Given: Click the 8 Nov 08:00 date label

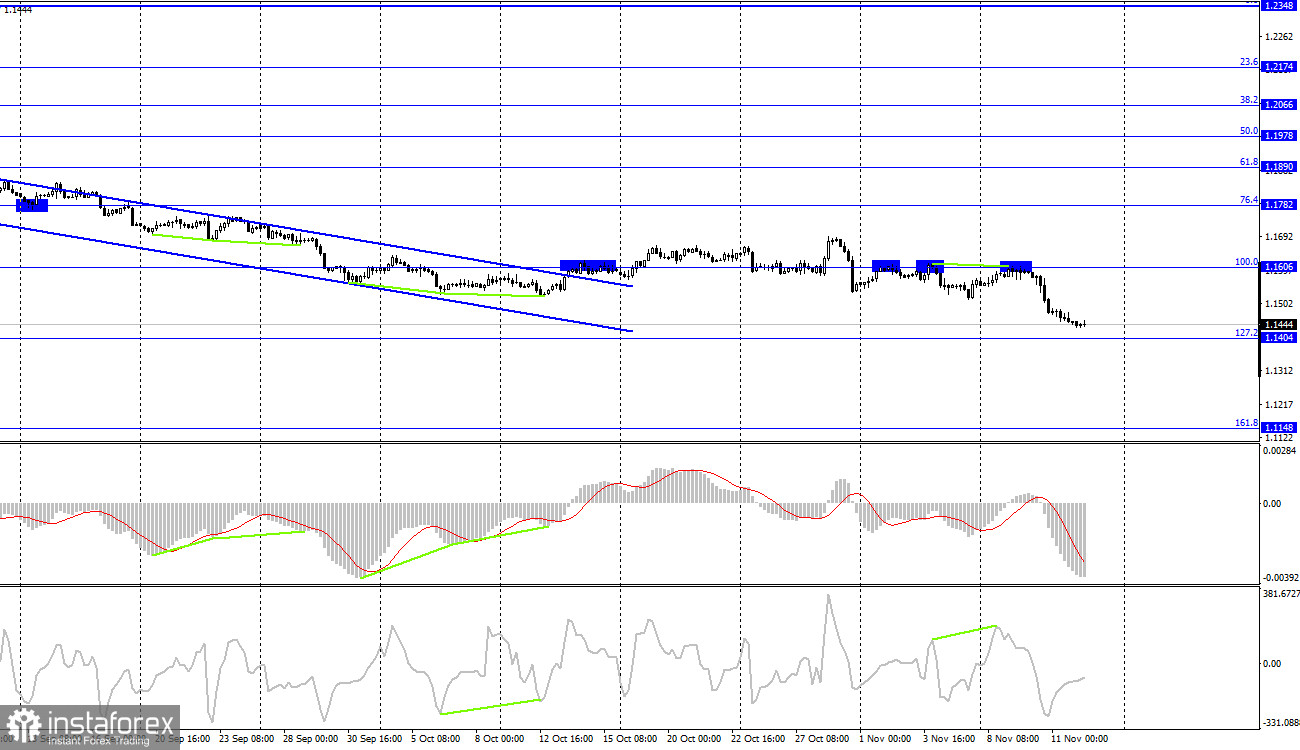Looking at the screenshot, I should coord(1013,740).
